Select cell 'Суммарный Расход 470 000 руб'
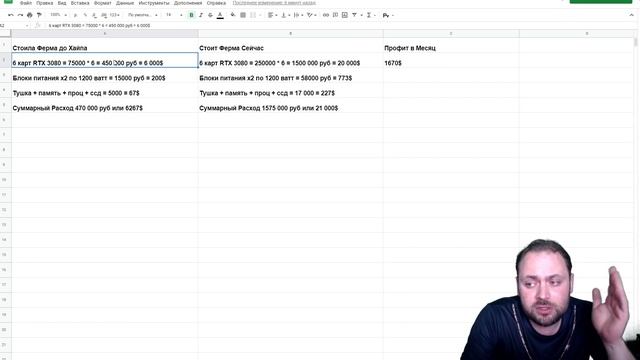This screenshot has height=360, width=640. pos(105,105)
